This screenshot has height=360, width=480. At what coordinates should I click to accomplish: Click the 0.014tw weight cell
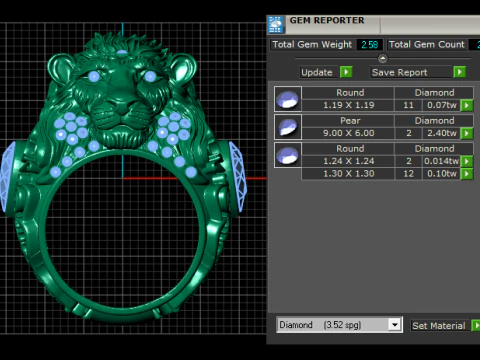click(x=441, y=161)
